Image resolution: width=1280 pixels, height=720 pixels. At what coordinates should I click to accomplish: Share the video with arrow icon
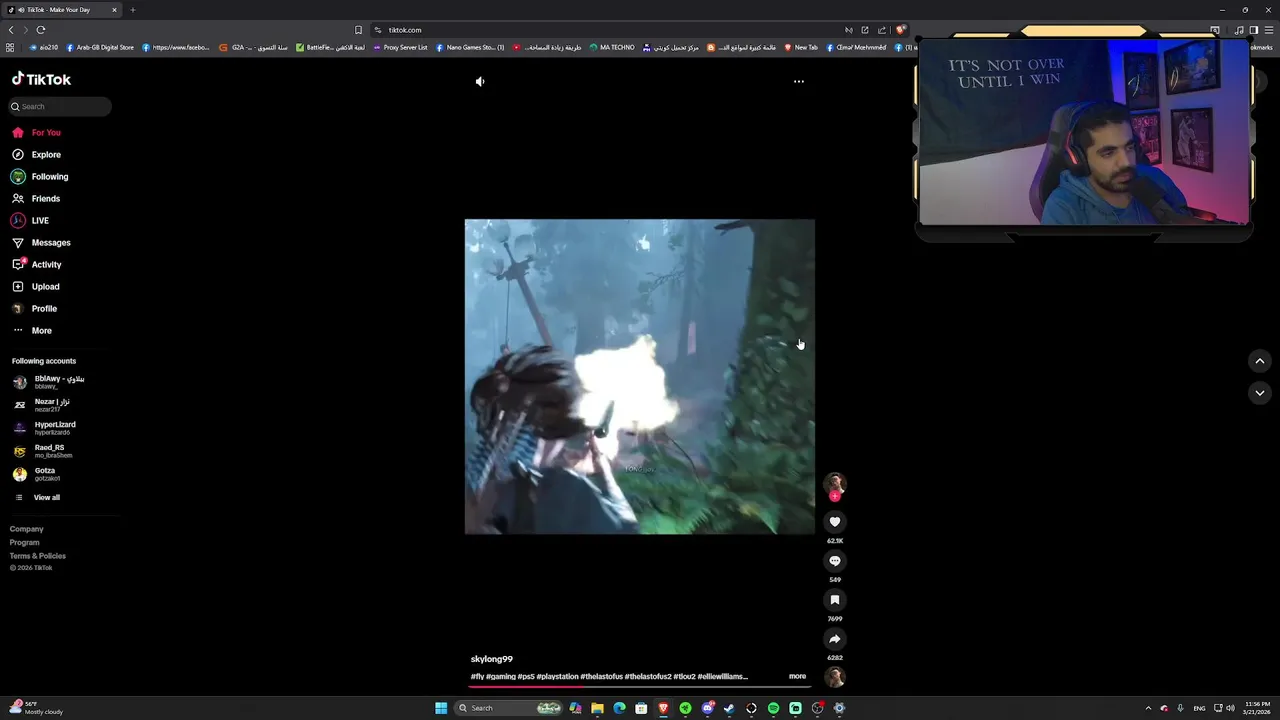(x=835, y=639)
